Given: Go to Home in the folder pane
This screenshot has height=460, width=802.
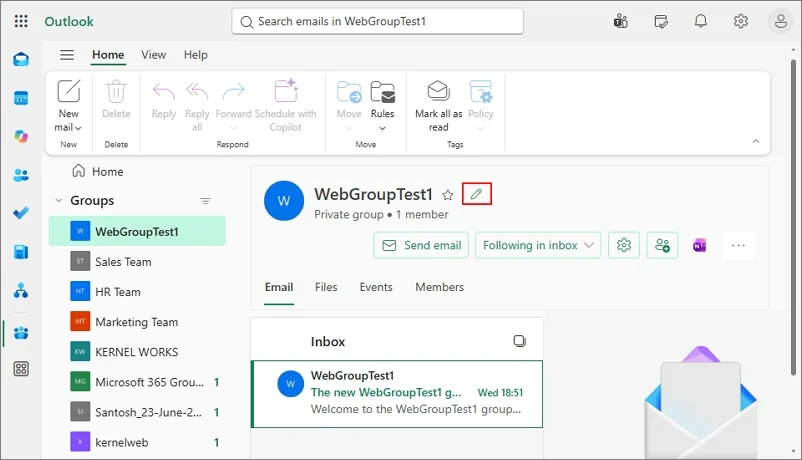Looking at the screenshot, I should pyautogui.click(x=98, y=171).
